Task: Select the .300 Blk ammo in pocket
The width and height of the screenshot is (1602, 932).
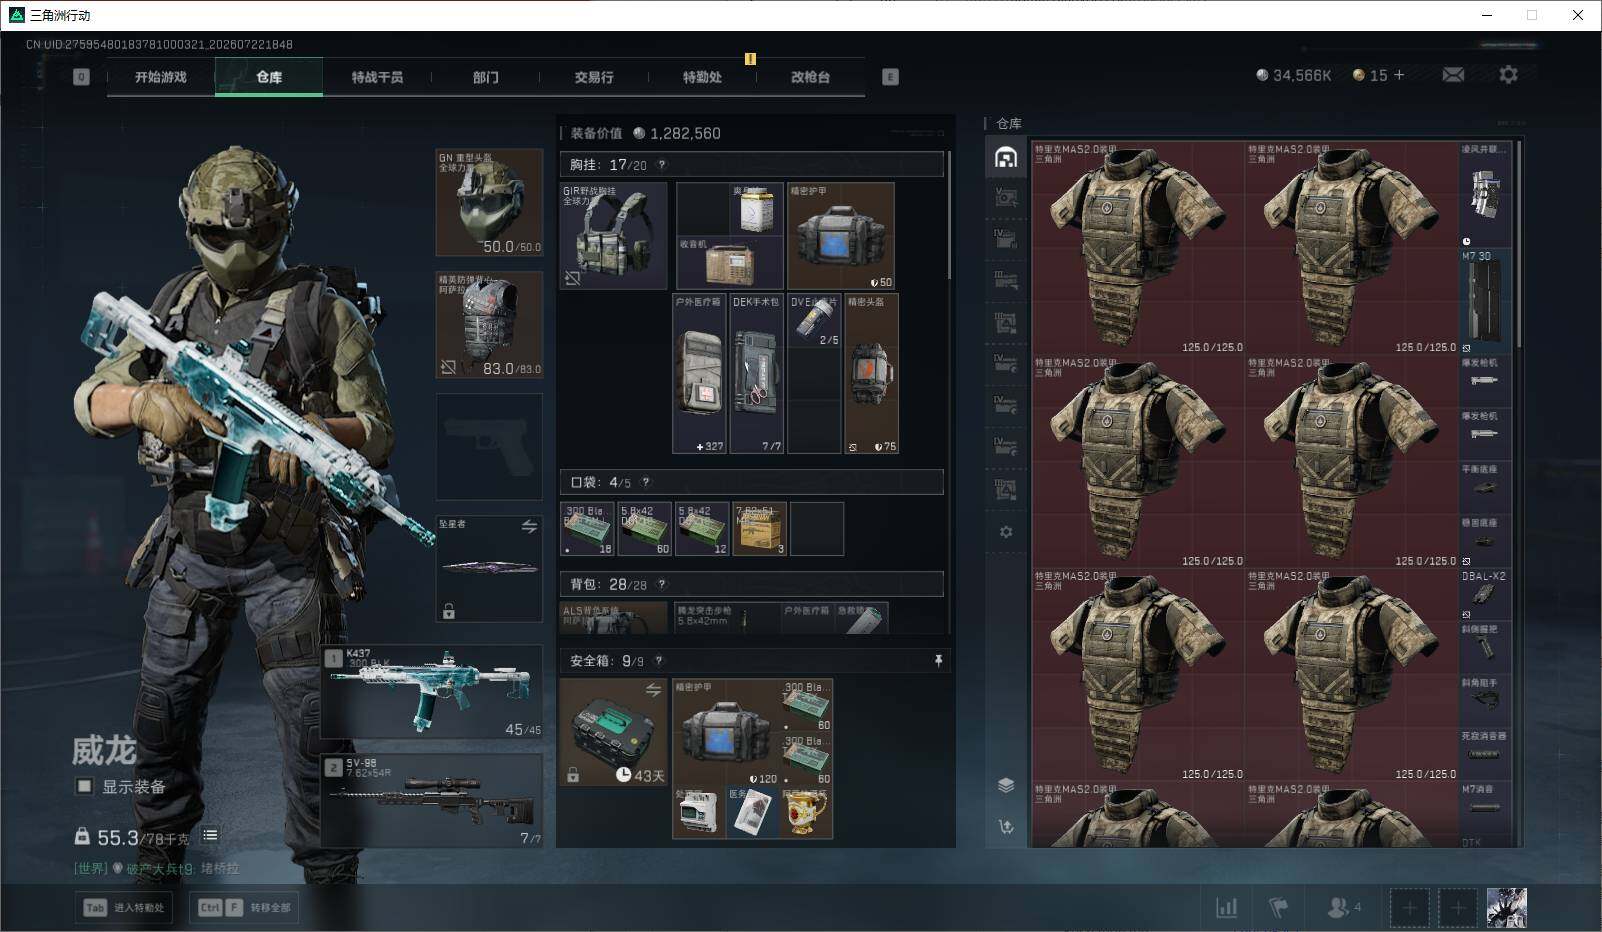Action: click(x=587, y=529)
